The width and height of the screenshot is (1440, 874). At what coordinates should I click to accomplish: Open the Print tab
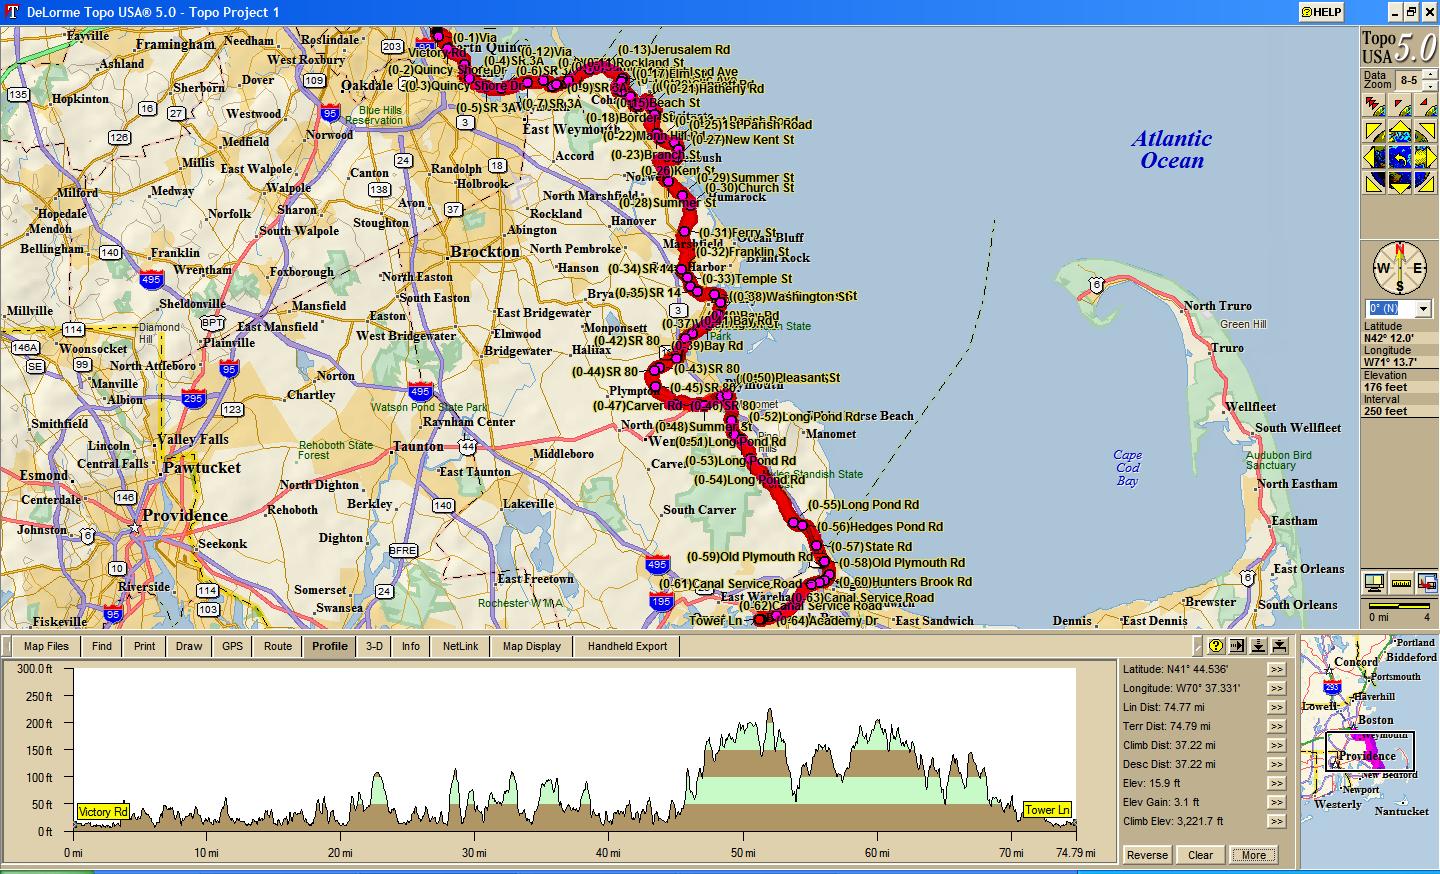click(145, 646)
